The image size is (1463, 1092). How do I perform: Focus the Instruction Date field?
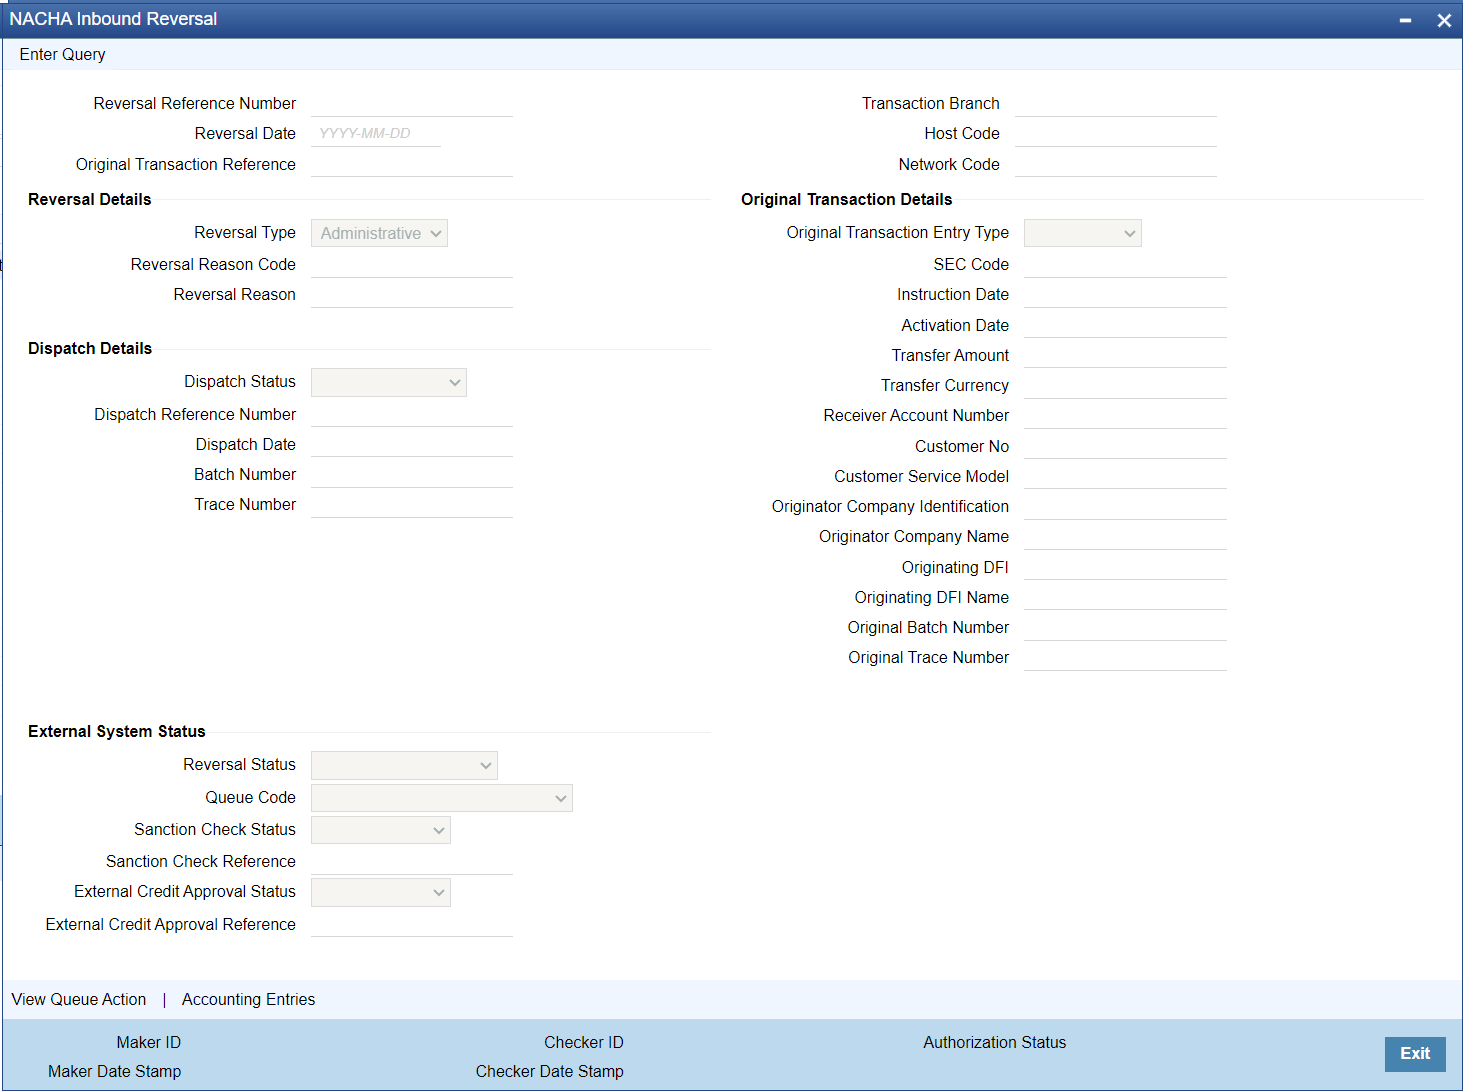[1125, 294]
